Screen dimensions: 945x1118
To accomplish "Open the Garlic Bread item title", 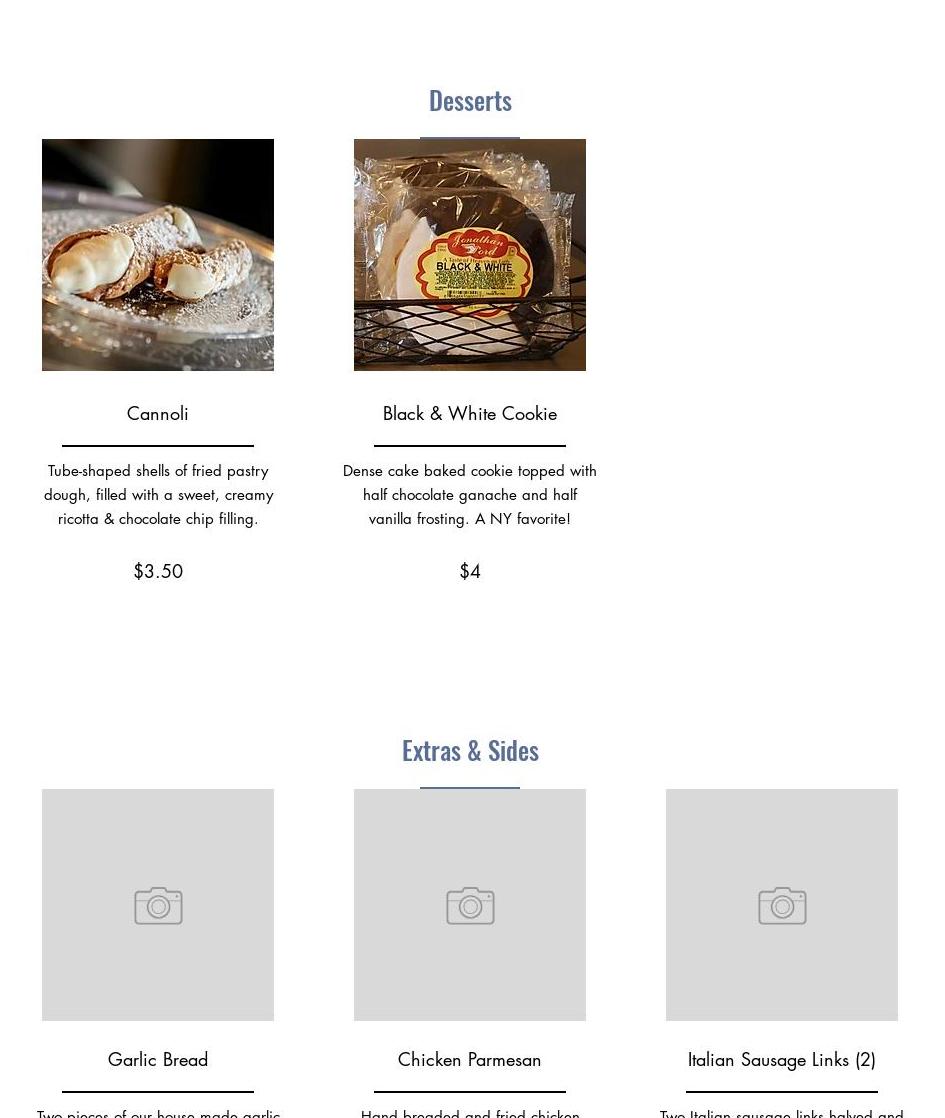I will (158, 1060).
